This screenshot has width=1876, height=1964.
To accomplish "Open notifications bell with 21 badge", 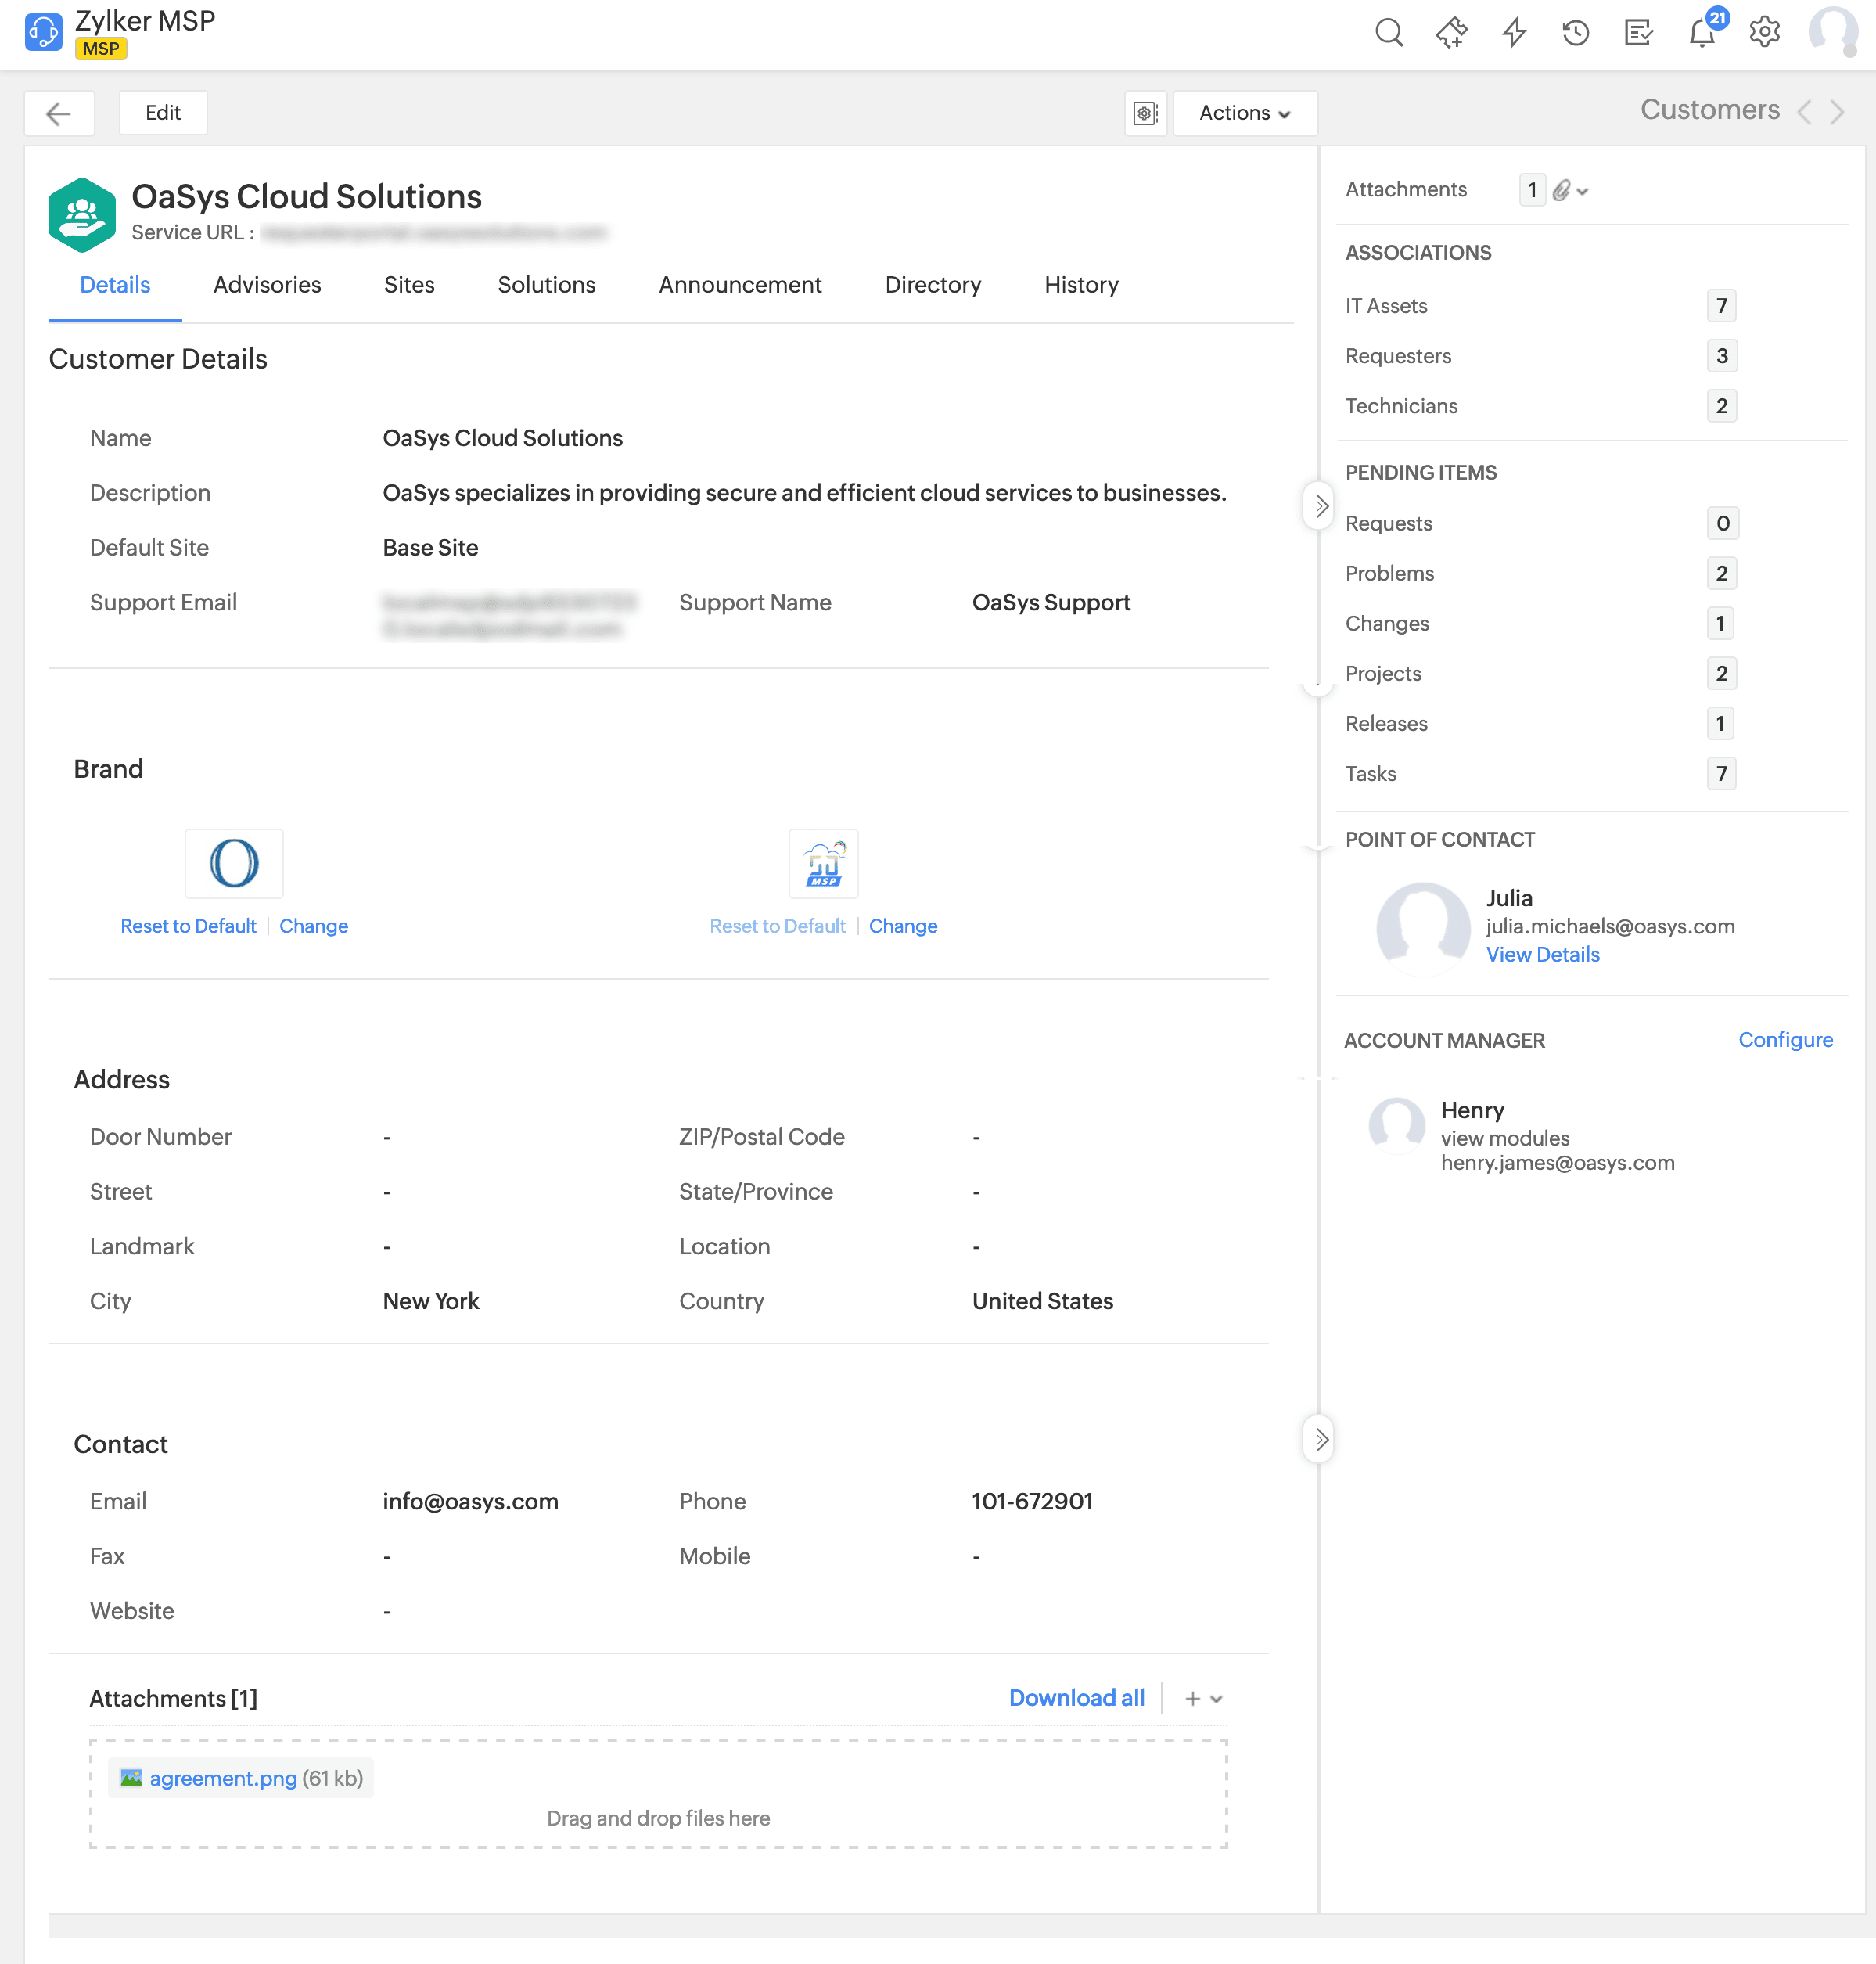I will (x=1702, y=33).
